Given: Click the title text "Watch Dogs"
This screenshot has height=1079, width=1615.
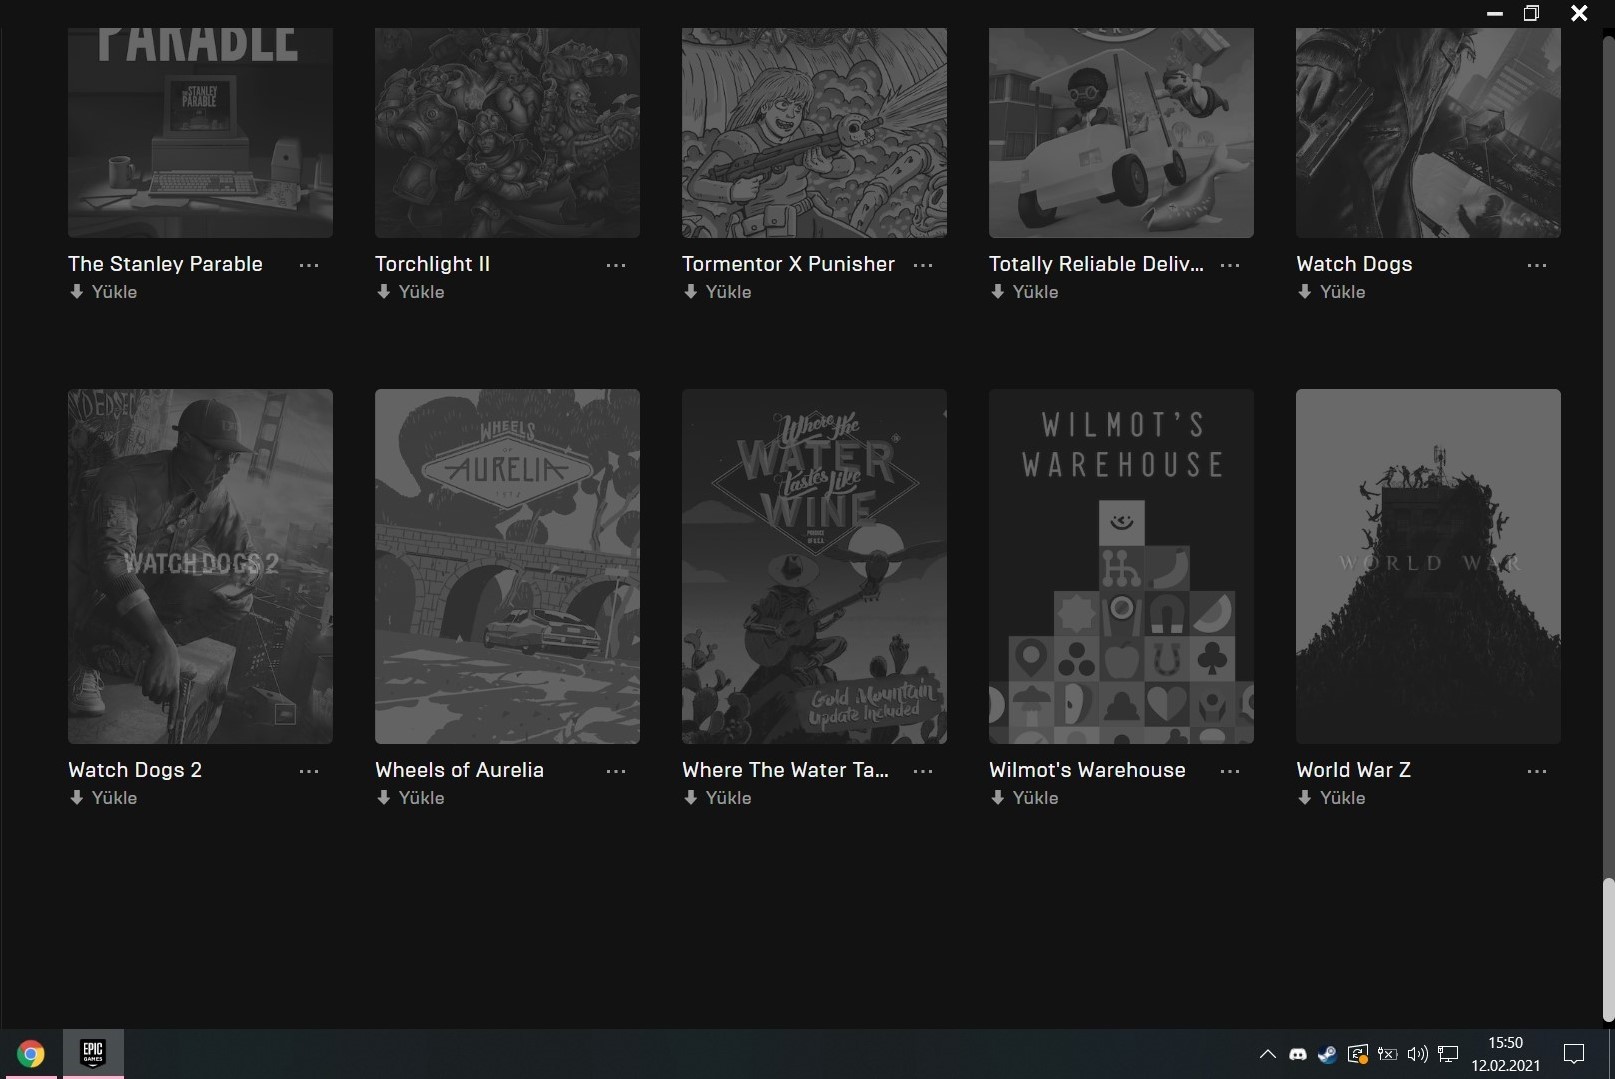Looking at the screenshot, I should coord(1354,264).
